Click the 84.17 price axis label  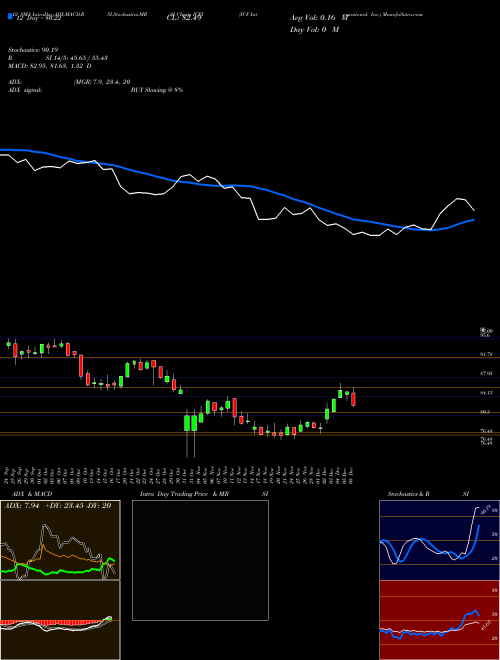pos(486,393)
